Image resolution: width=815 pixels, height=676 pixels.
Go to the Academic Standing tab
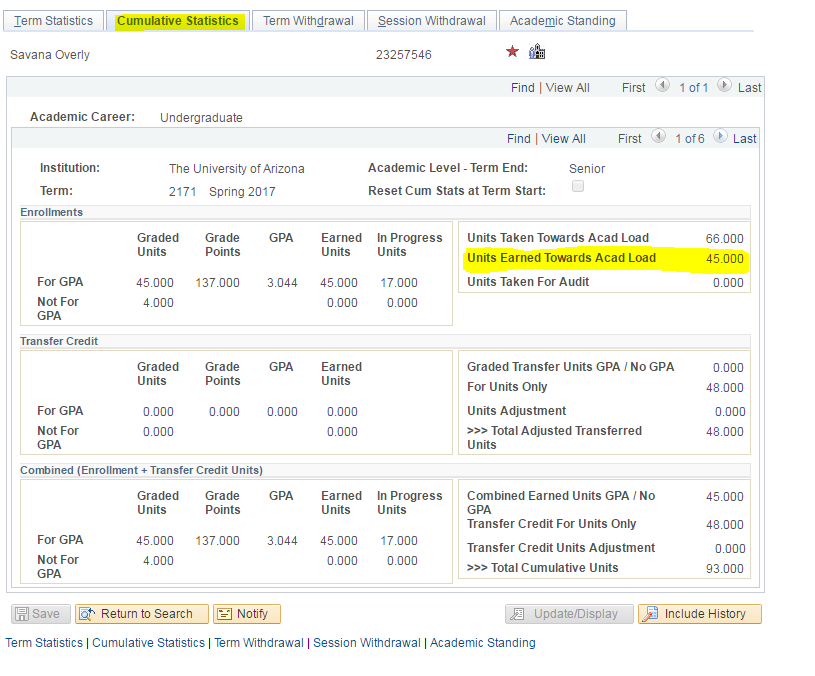click(x=562, y=21)
